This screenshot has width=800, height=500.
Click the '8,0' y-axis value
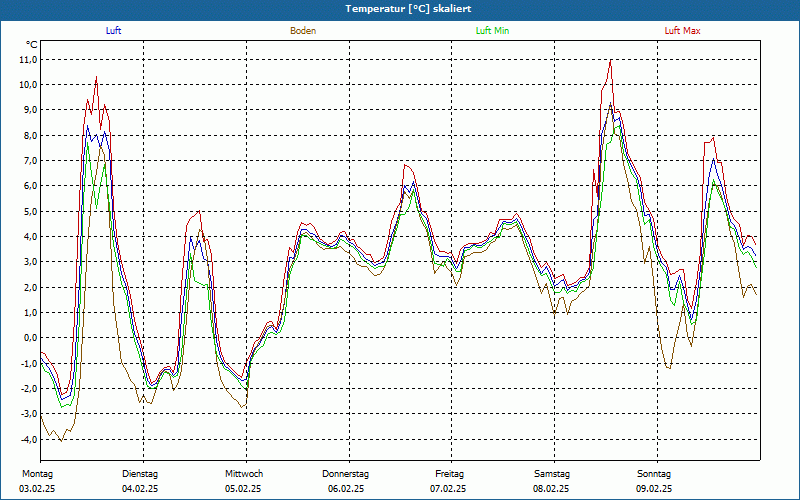click(30, 136)
